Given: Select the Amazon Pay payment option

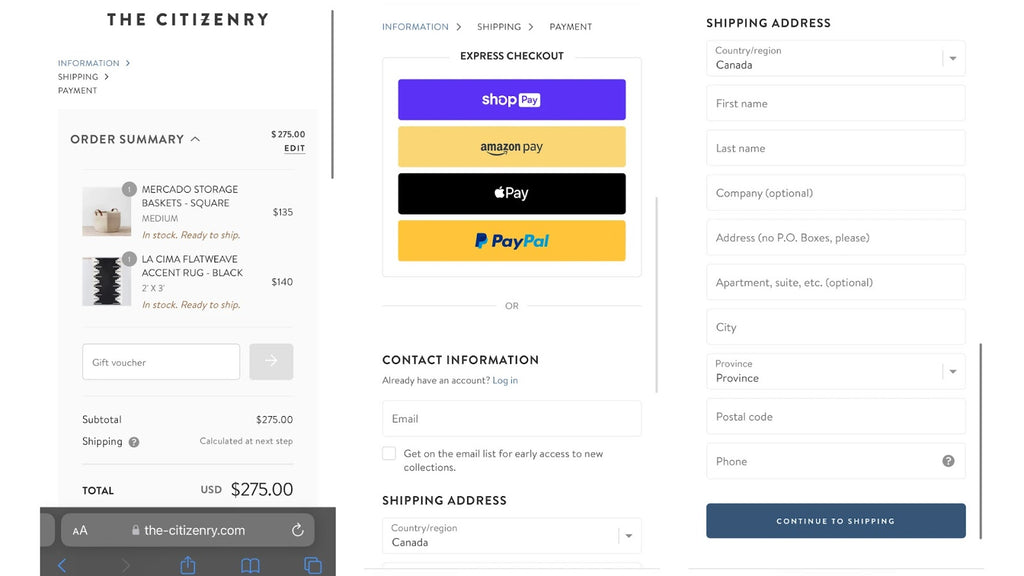Looking at the screenshot, I should pos(511,146).
